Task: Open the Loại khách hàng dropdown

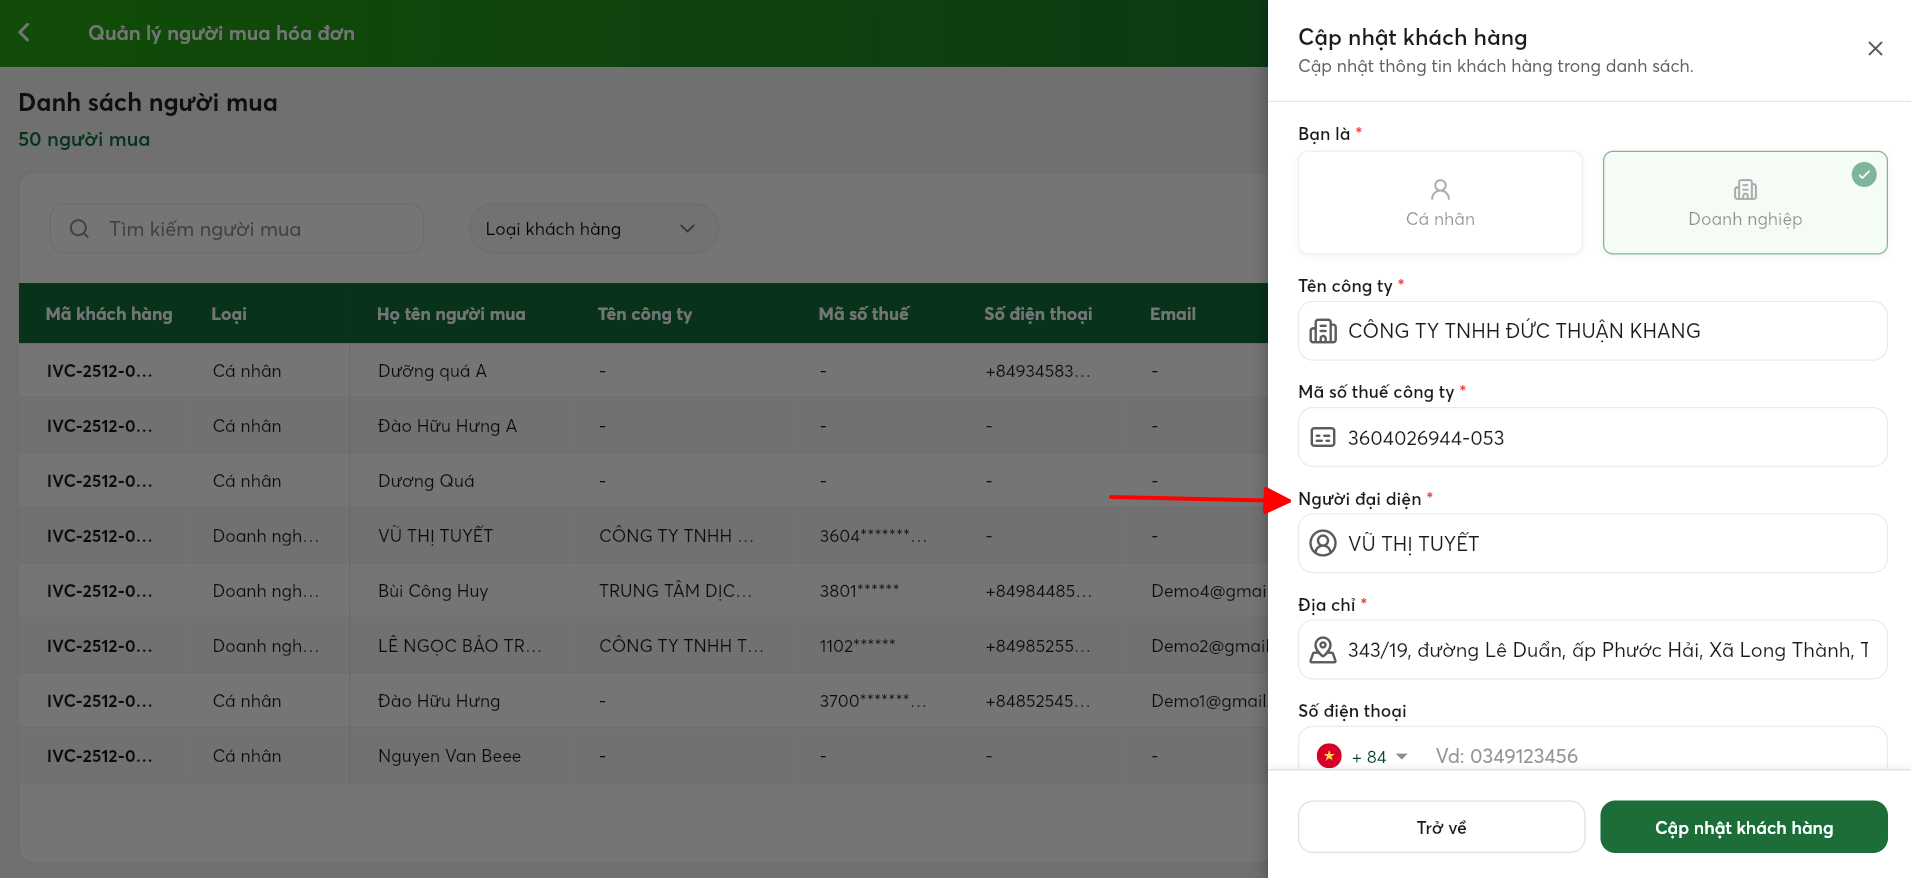Action: point(593,229)
